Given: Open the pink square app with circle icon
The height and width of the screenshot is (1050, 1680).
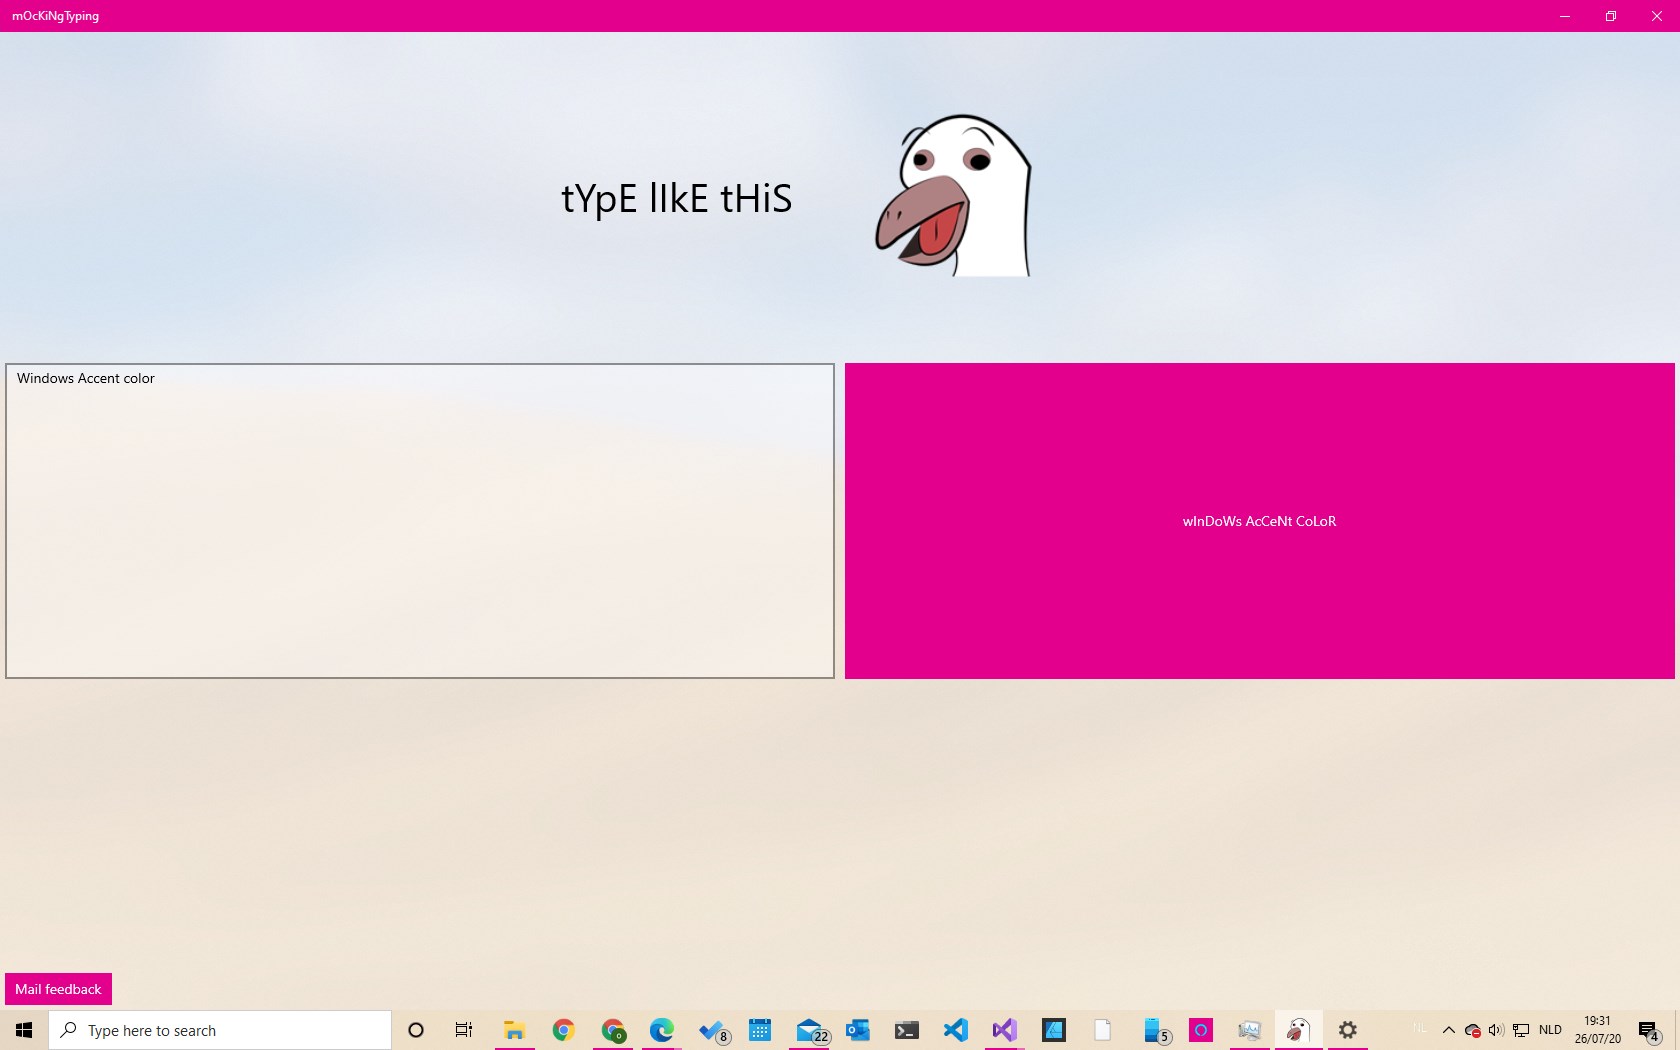Looking at the screenshot, I should pyautogui.click(x=1201, y=1030).
